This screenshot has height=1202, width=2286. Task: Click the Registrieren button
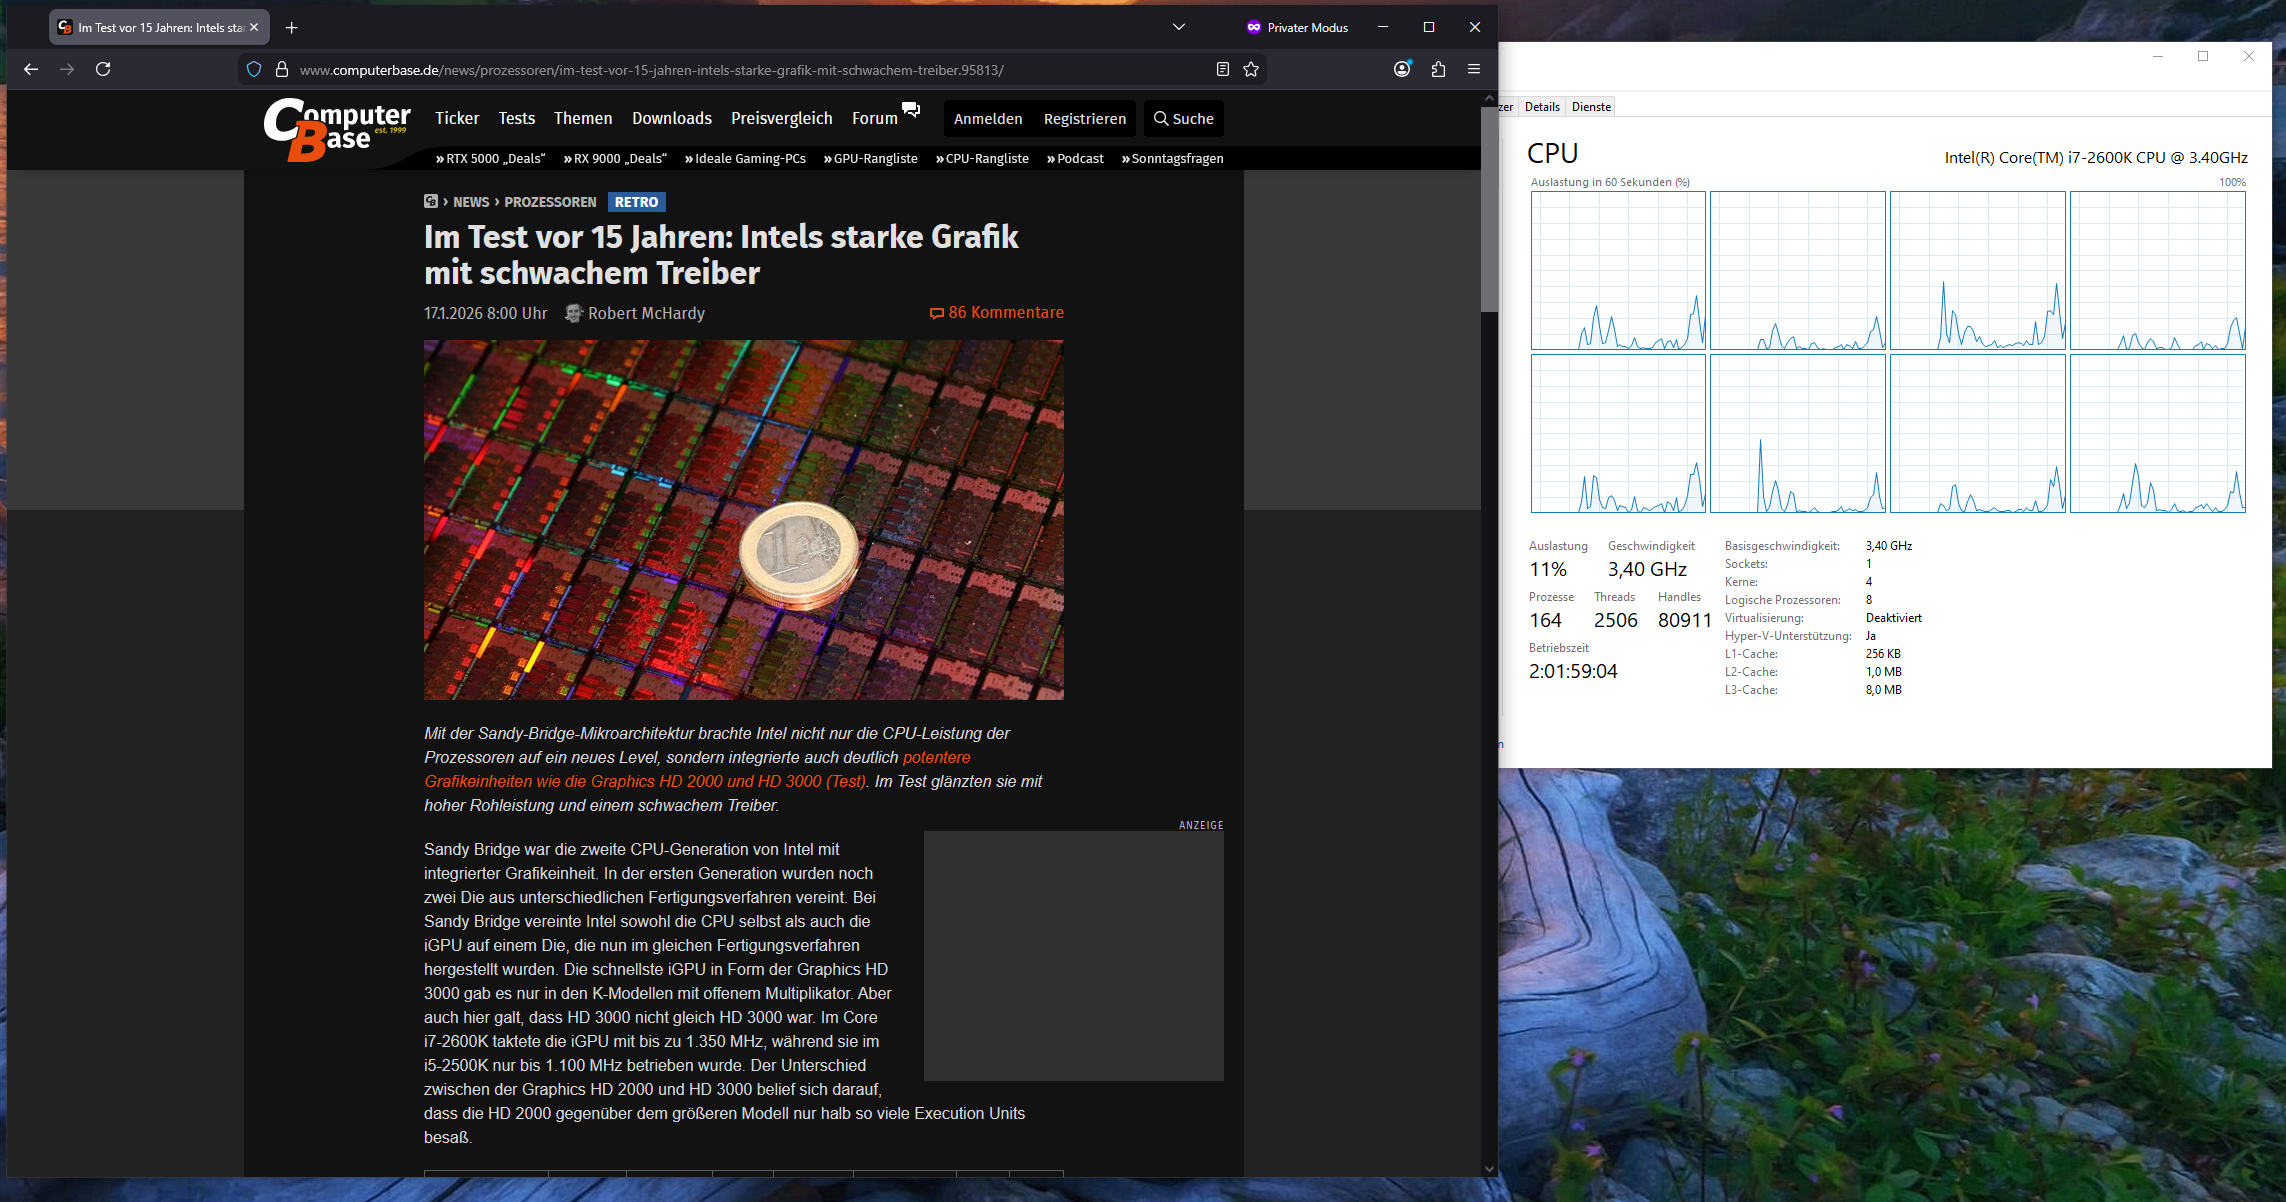point(1085,118)
